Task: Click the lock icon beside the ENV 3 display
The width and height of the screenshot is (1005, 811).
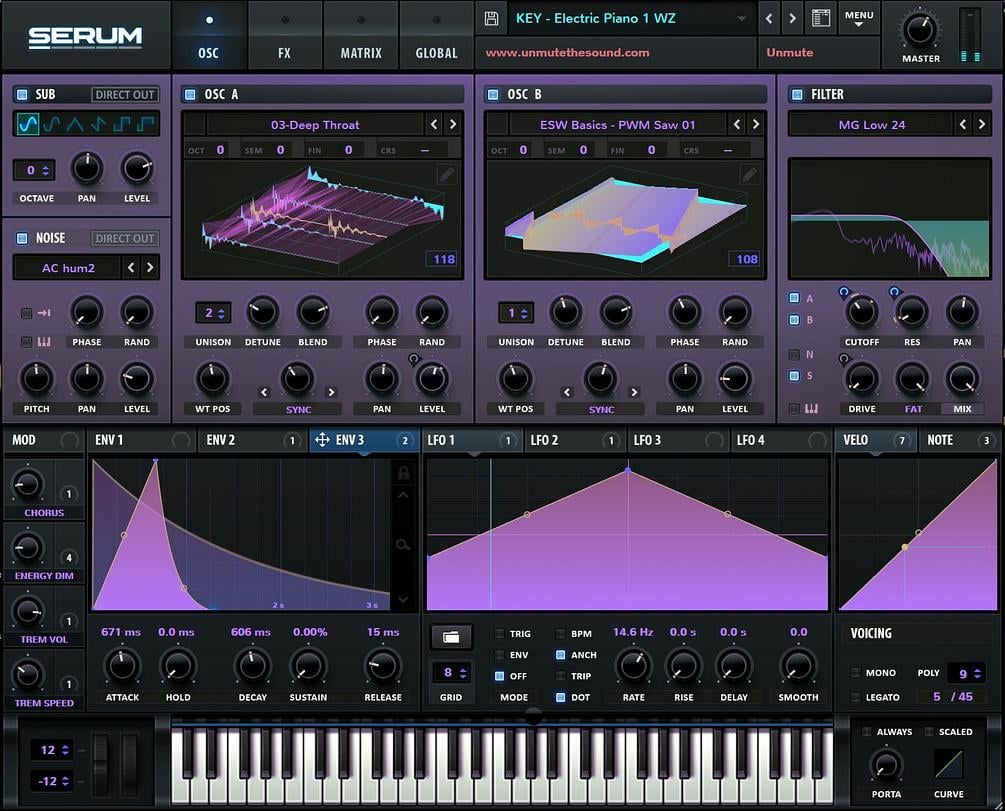Action: [x=404, y=472]
